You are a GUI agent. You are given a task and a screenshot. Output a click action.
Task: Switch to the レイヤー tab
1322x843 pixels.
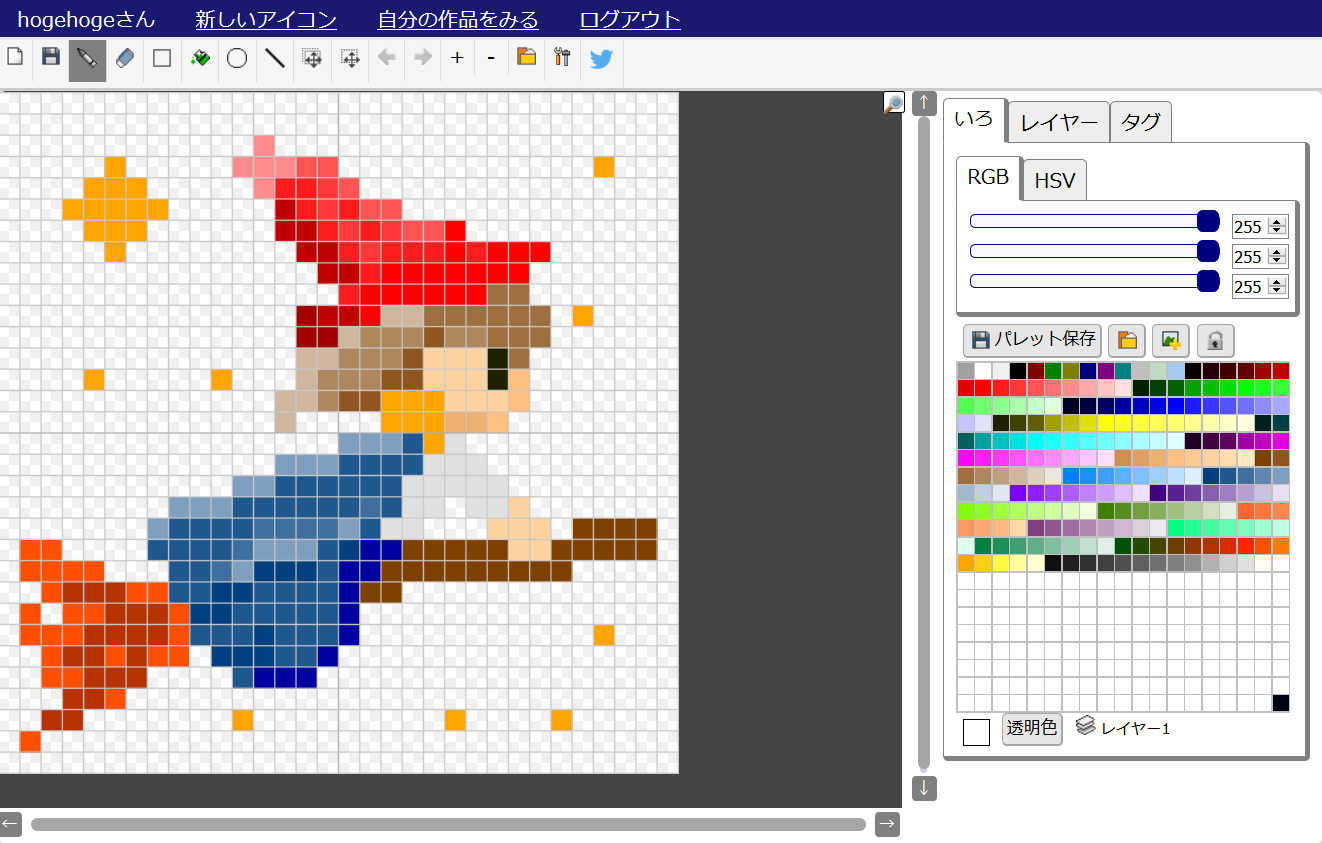pos(1058,120)
